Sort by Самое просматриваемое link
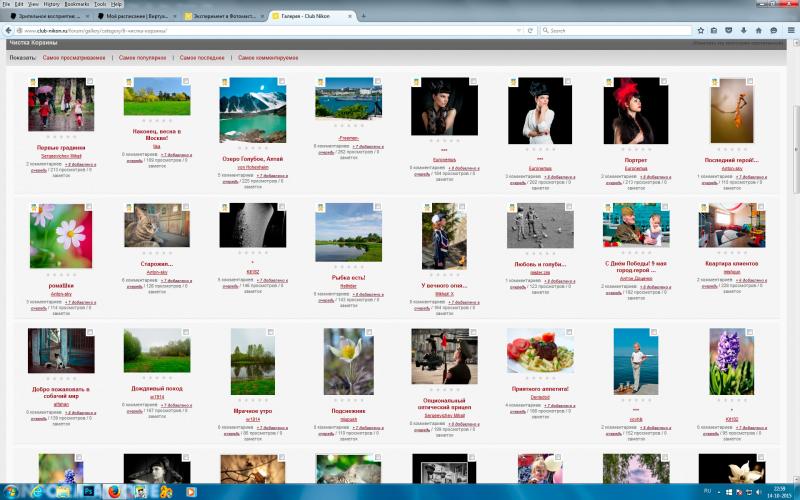 74,58
